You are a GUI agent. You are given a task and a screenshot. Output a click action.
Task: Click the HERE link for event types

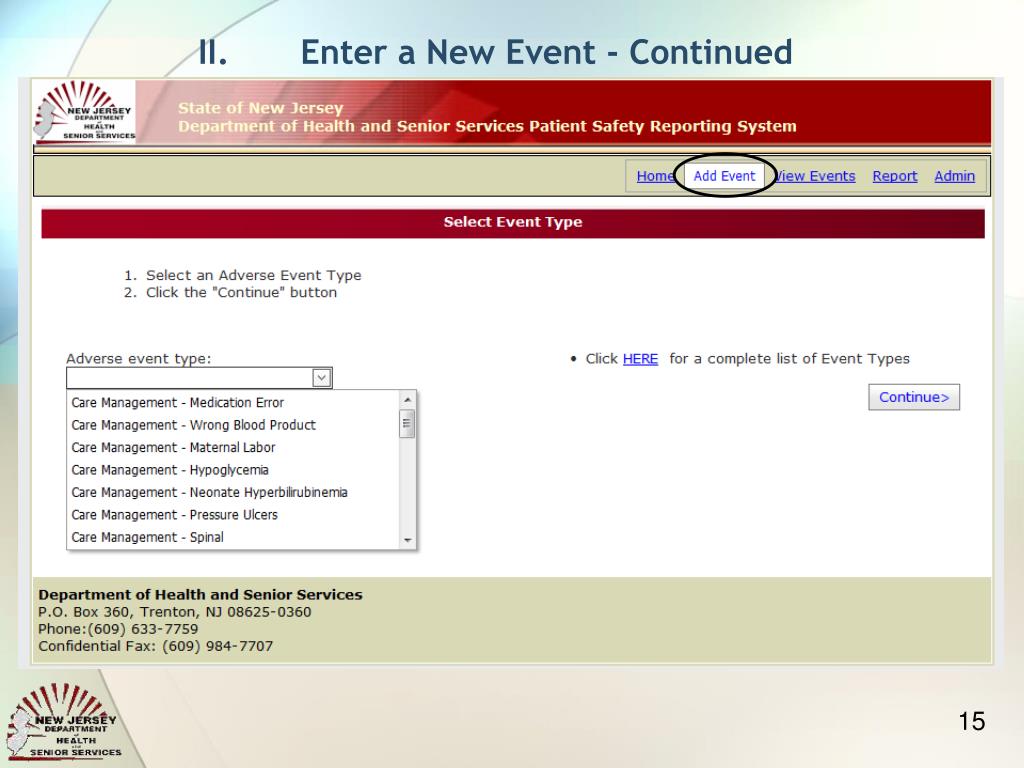[x=640, y=359]
